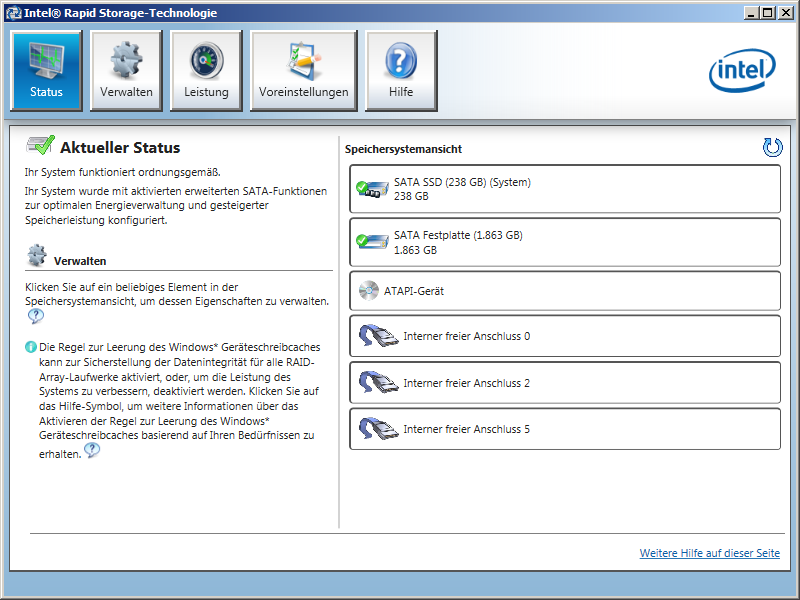Select 'SATA SSD (238 GB) (System)' text
800x600 pixels.
click(462, 182)
